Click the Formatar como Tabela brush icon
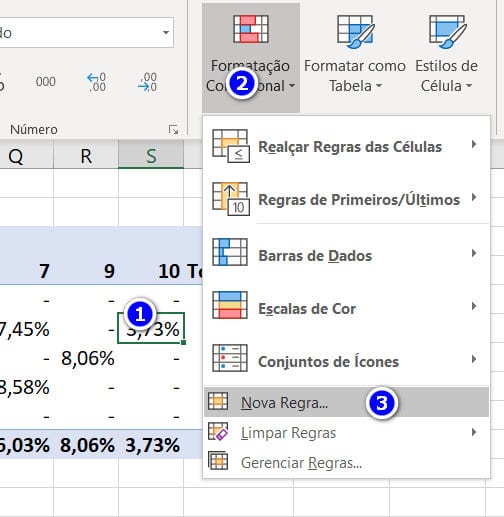Viewport: 504px width, 517px height. [x=356, y=31]
